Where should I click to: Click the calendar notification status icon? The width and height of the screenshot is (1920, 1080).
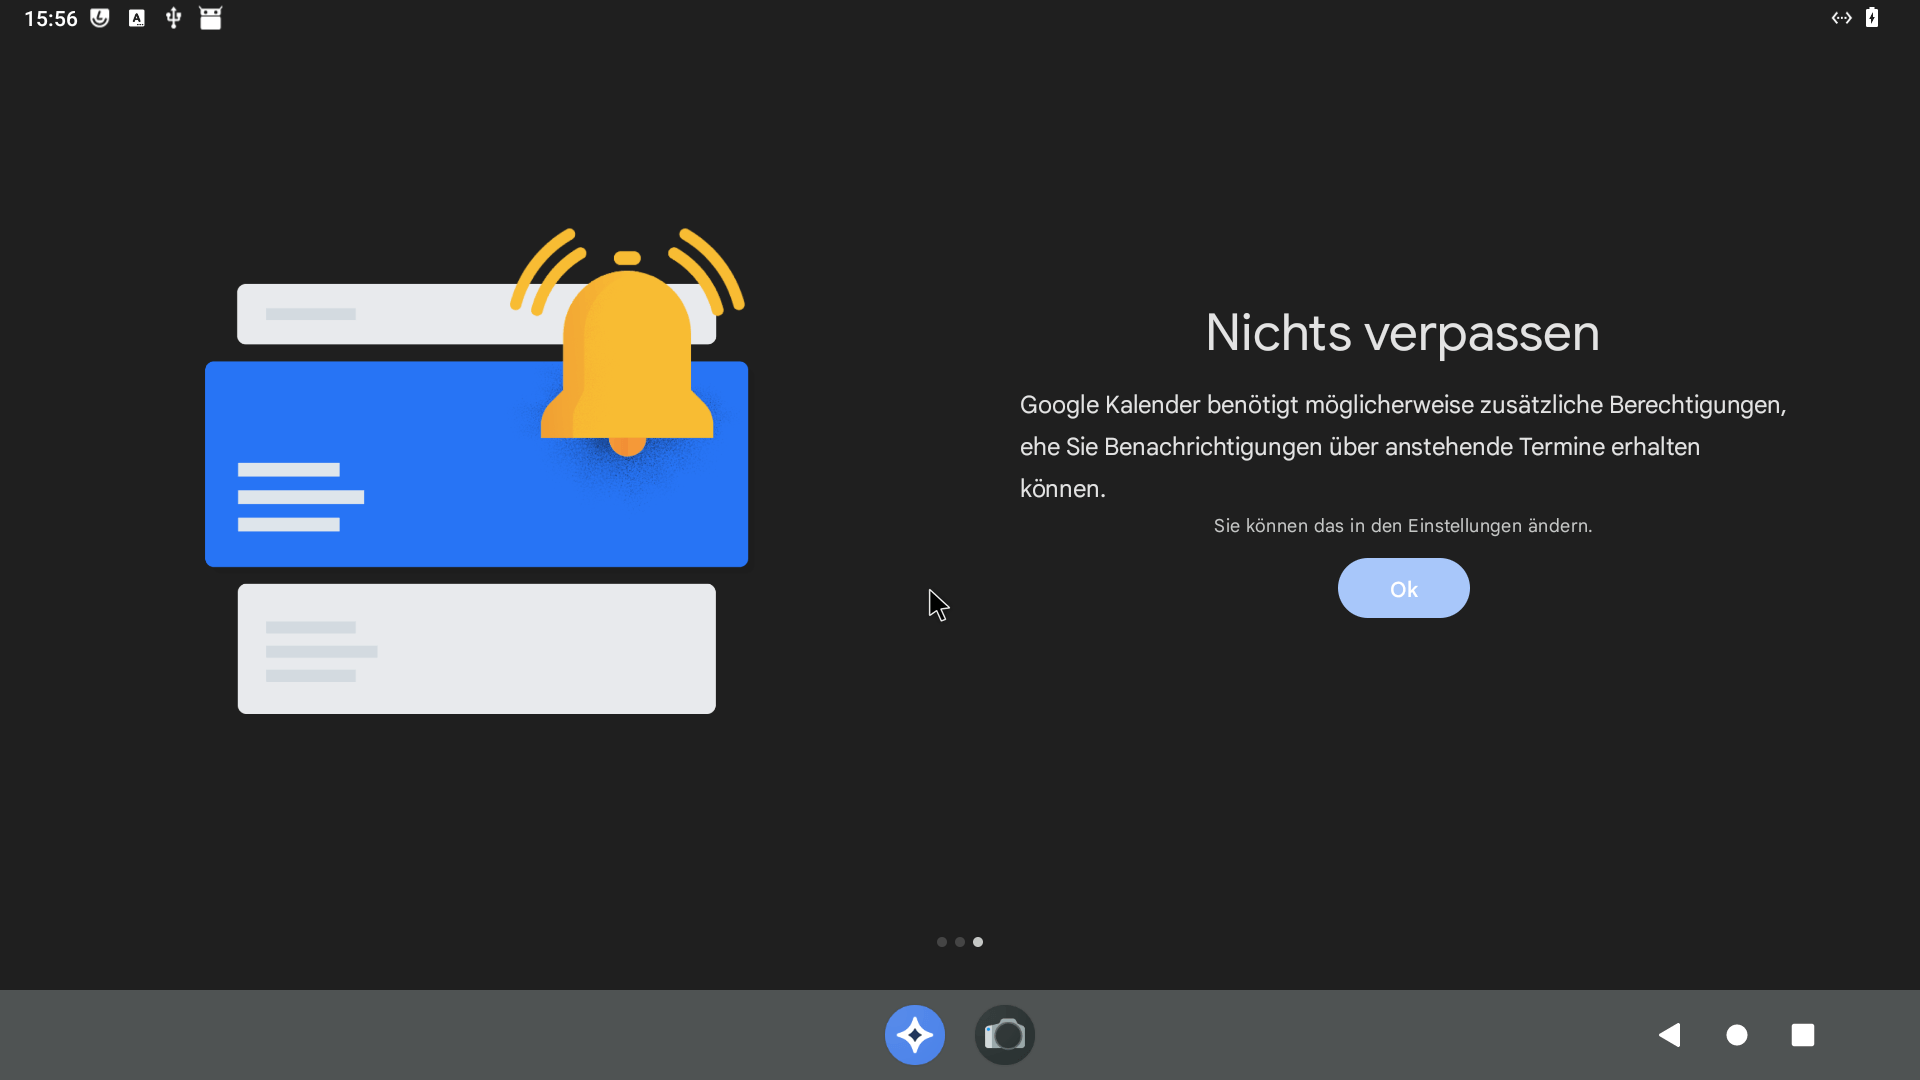pyautogui.click(x=210, y=18)
